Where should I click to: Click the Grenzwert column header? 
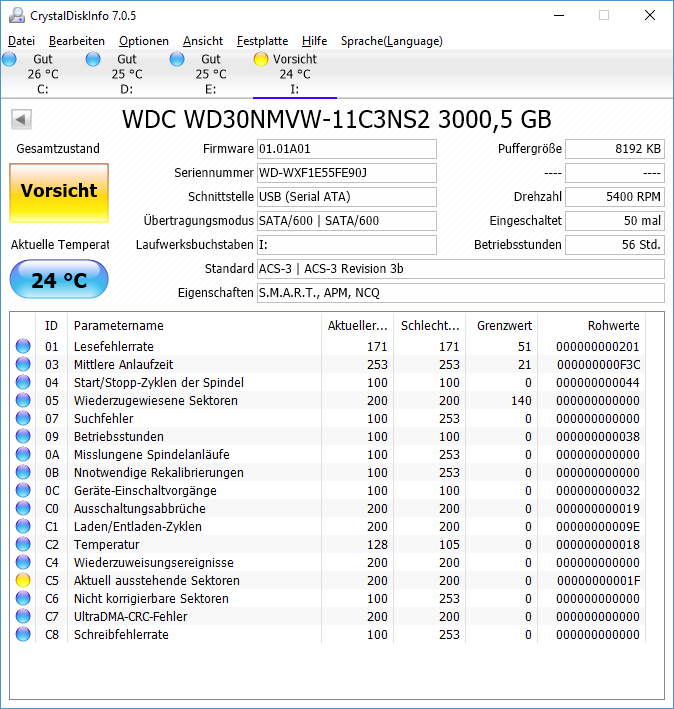tap(502, 326)
